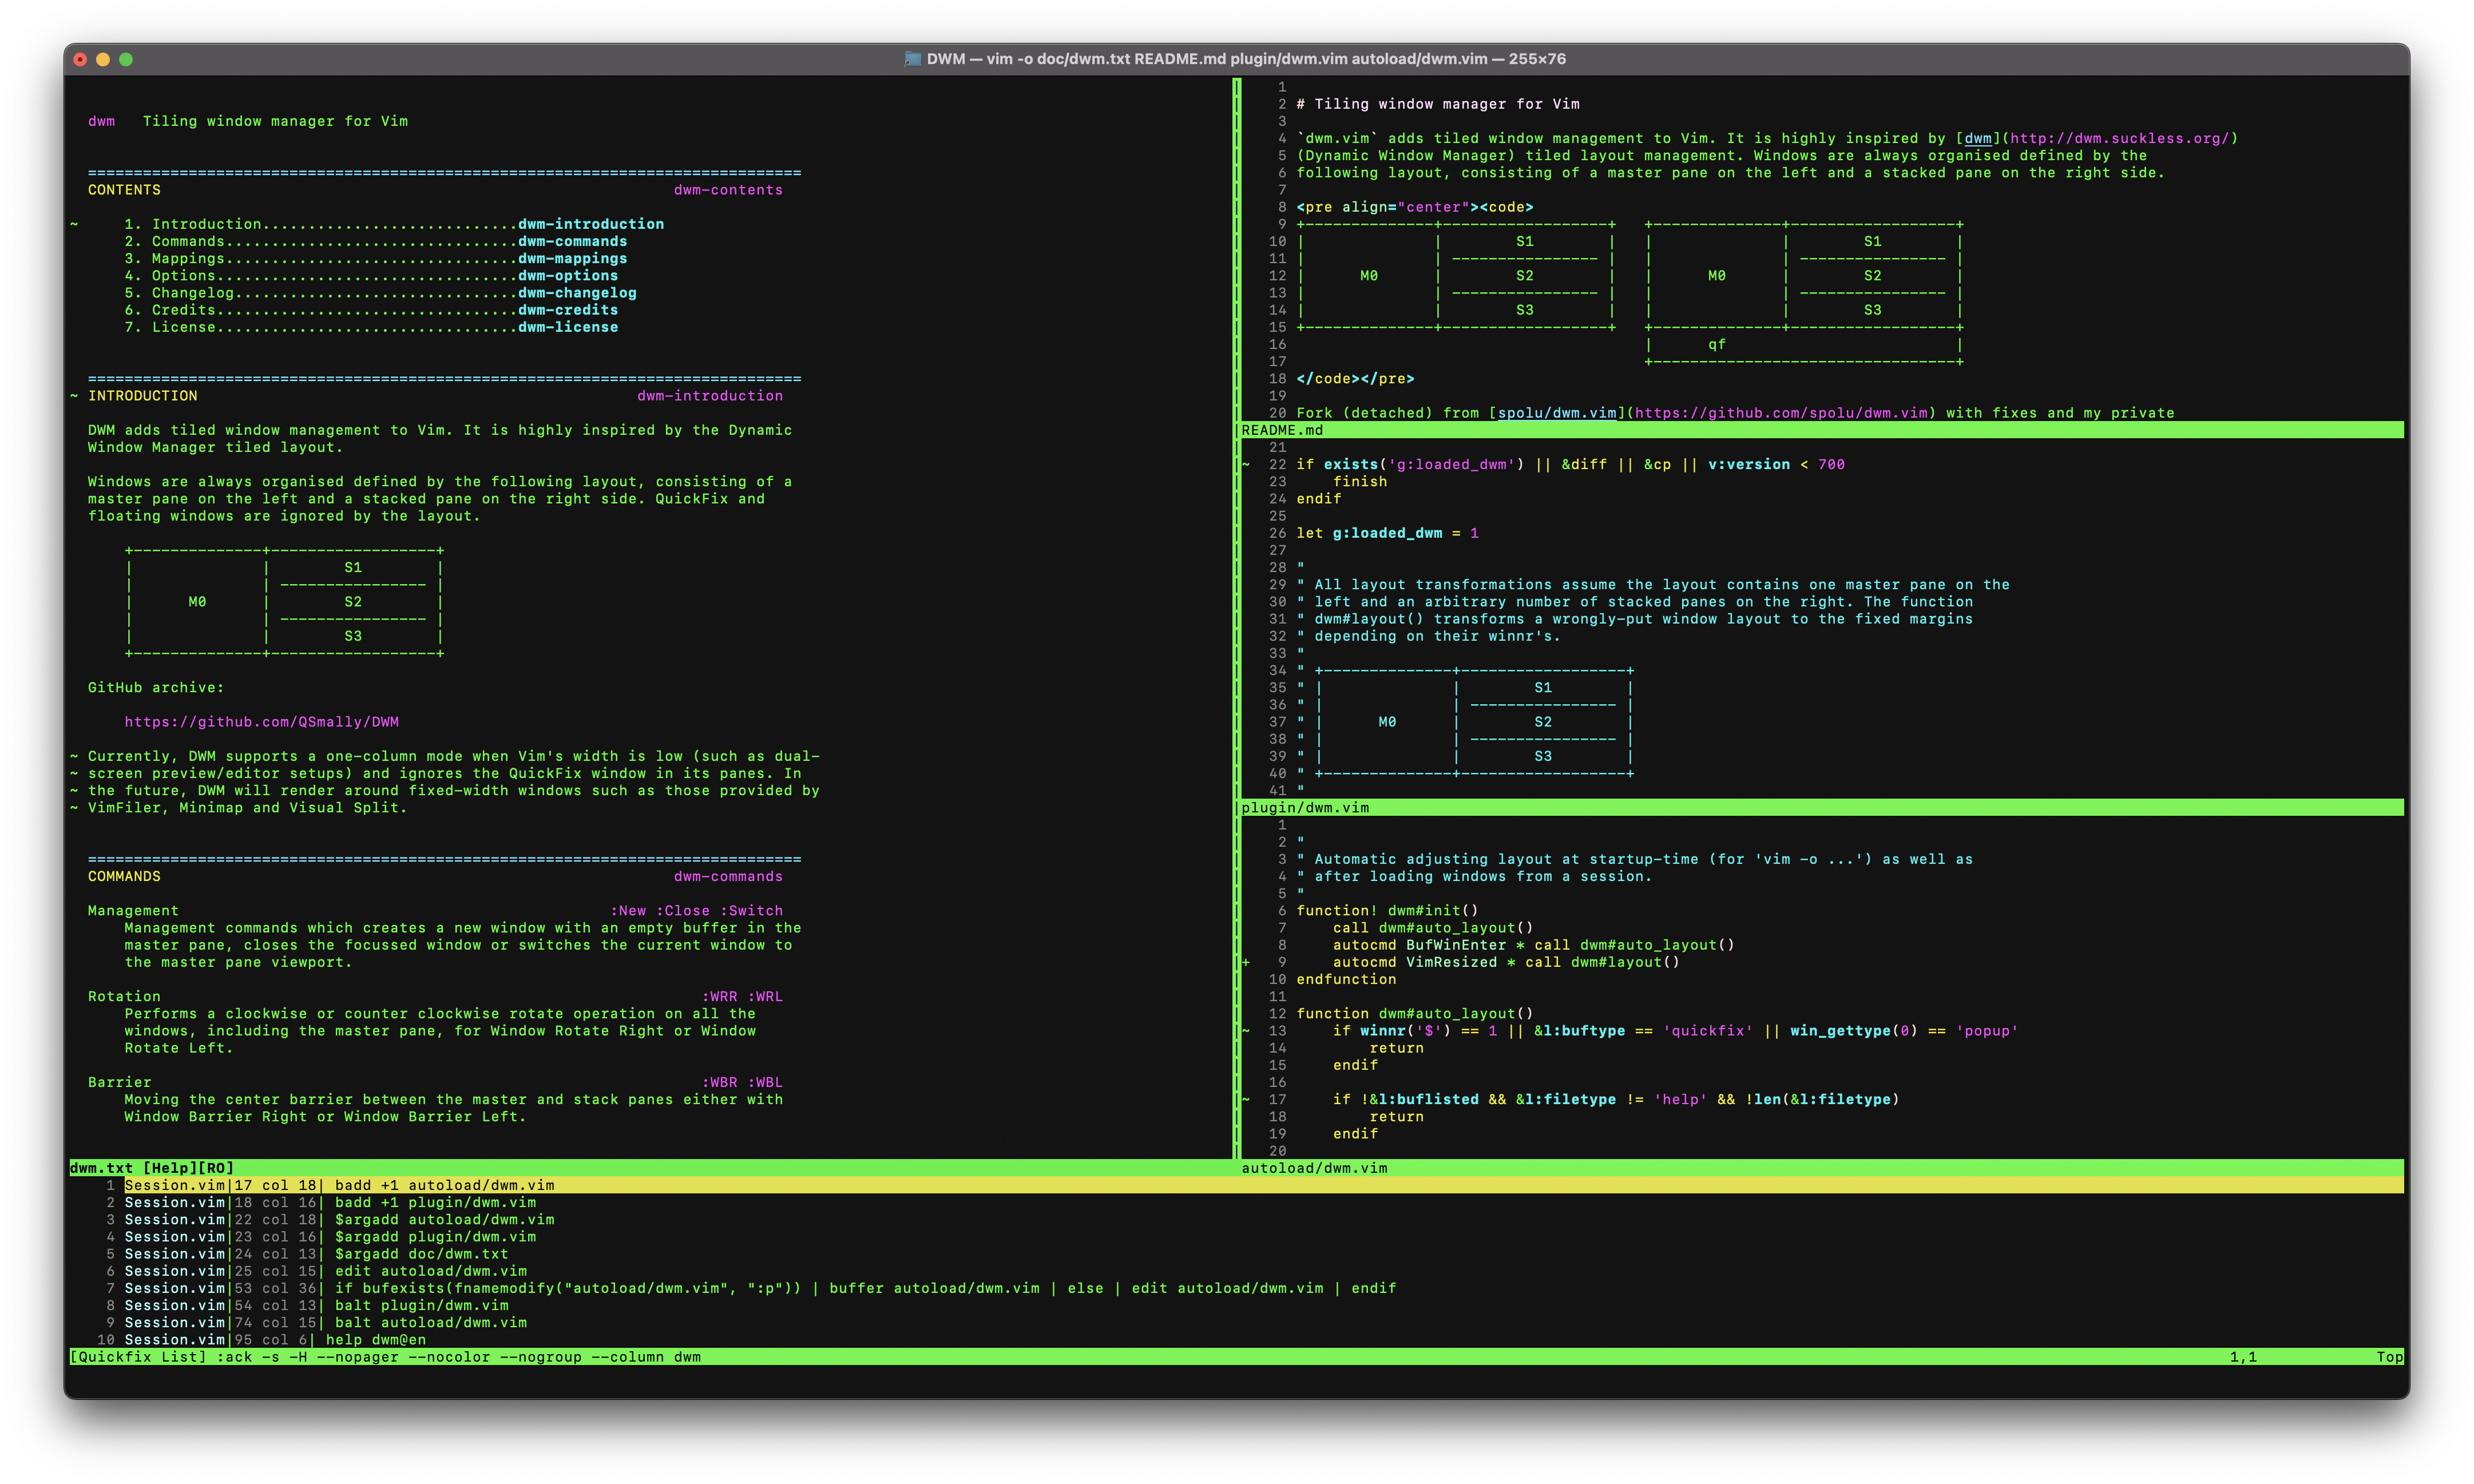Click the 'autocmd VimResized' line
The height and width of the screenshot is (1484, 2474).
(x=1506, y=962)
